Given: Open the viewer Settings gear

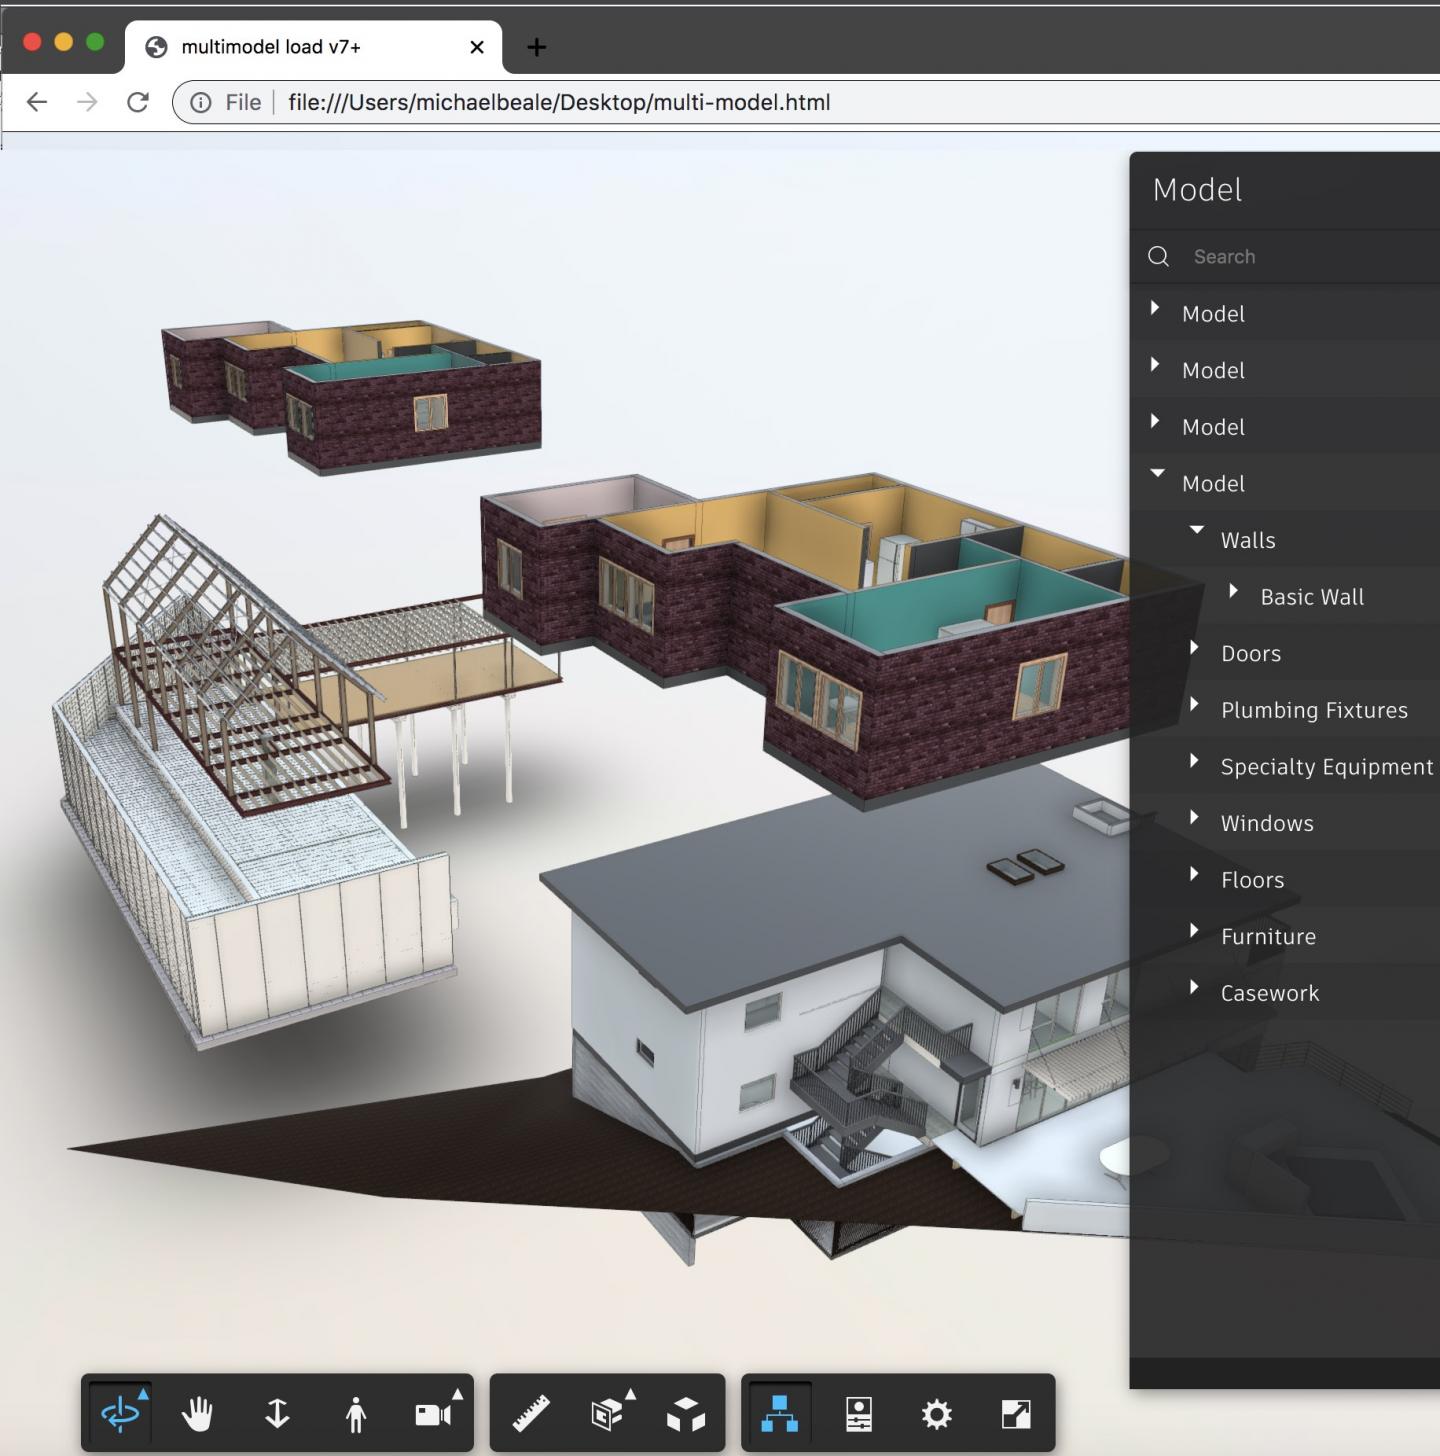Looking at the screenshot, I should tap(935, 1413).
